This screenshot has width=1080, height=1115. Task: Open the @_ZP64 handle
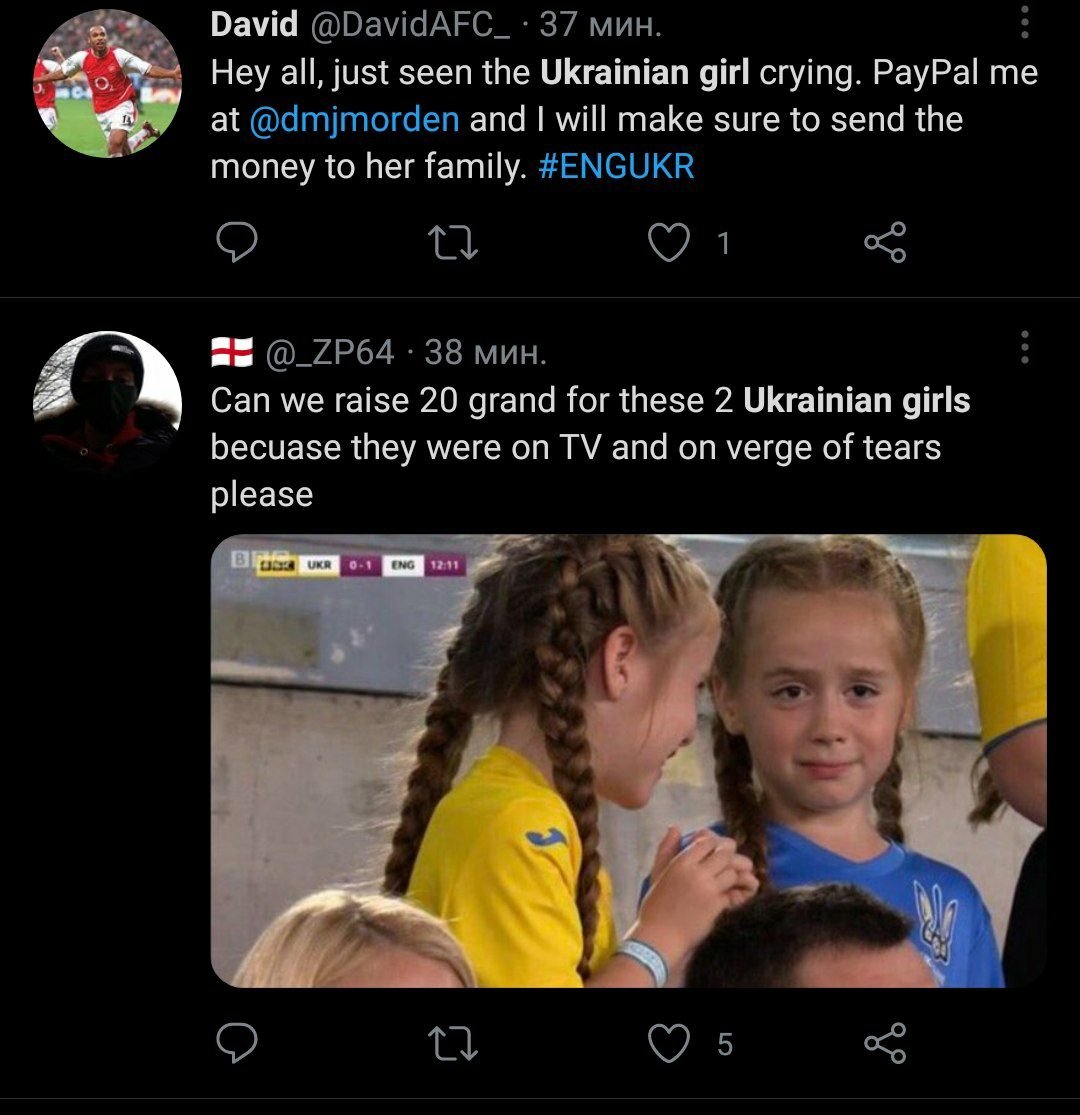329,353
